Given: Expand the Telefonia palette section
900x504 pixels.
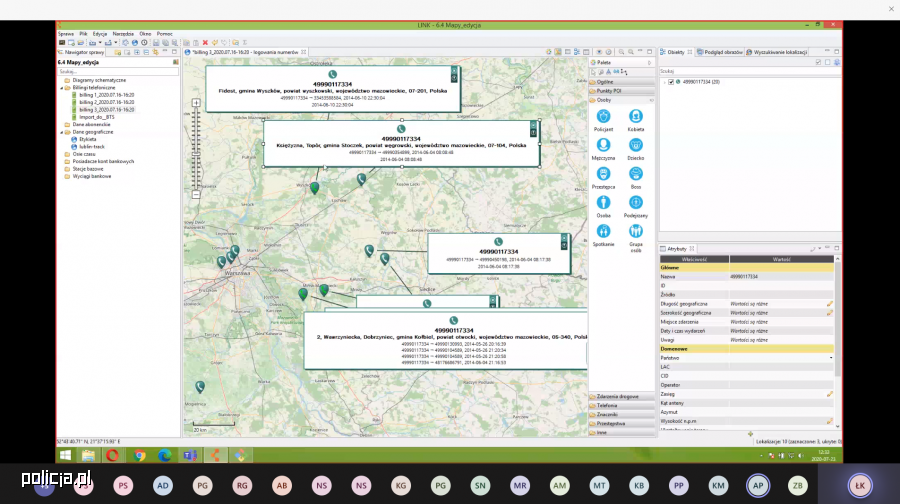Looking at the screenshot, I should pyautogui.click(x=608, y=406).
